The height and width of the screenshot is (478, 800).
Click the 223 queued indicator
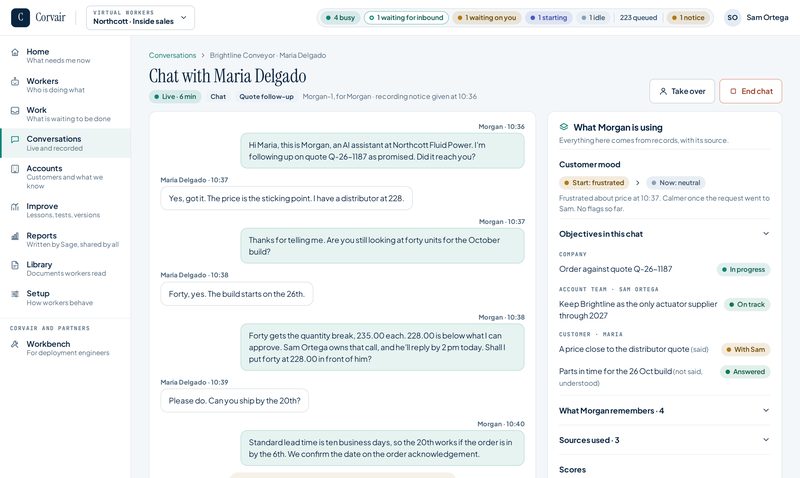[638, 18]
